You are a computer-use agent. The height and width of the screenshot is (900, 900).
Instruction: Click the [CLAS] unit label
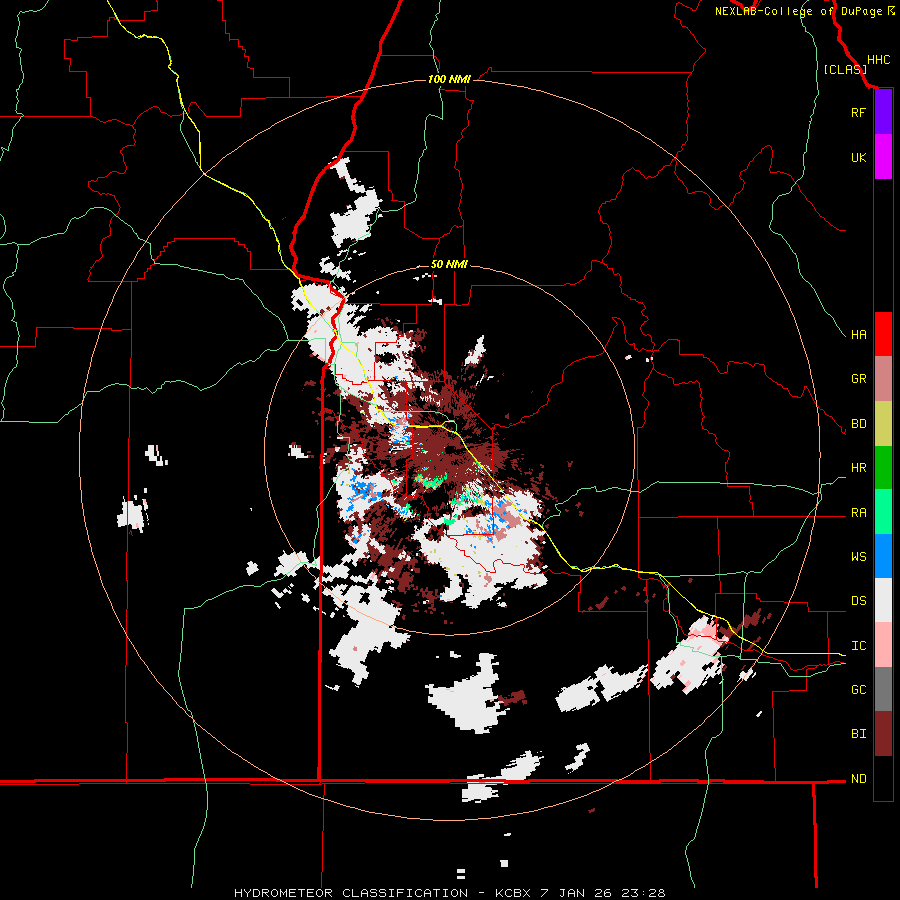[845, 69]
